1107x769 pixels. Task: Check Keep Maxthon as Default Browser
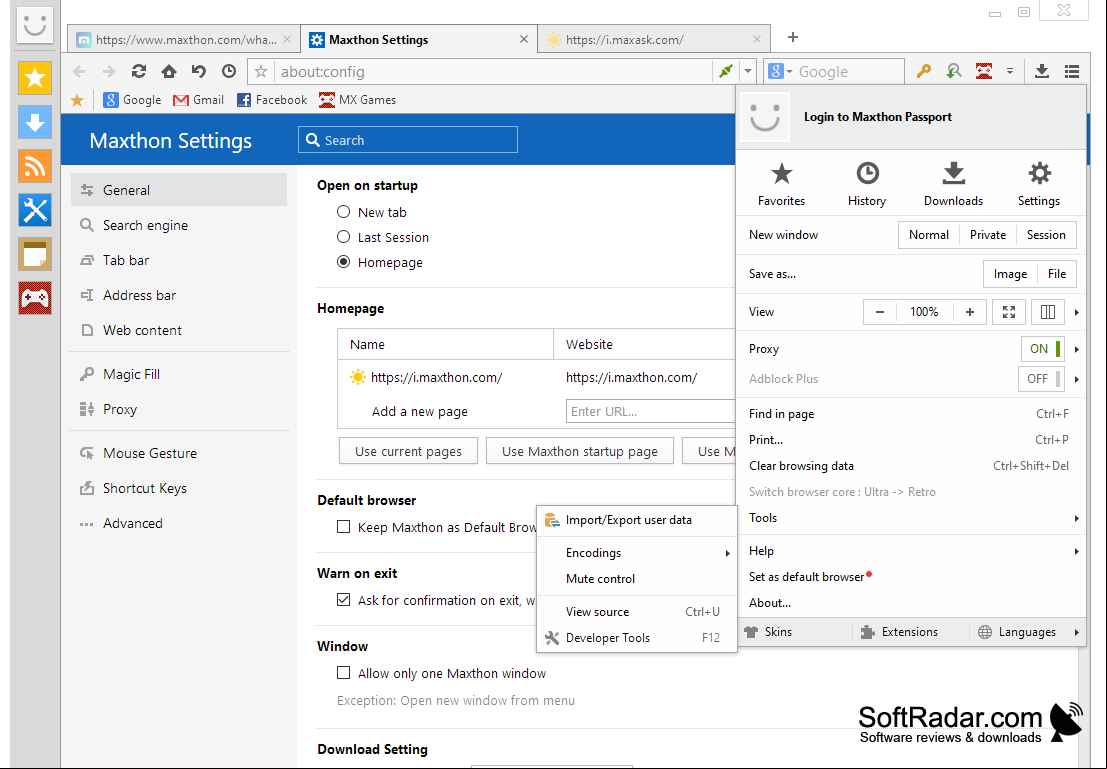[x=343, y=527]
